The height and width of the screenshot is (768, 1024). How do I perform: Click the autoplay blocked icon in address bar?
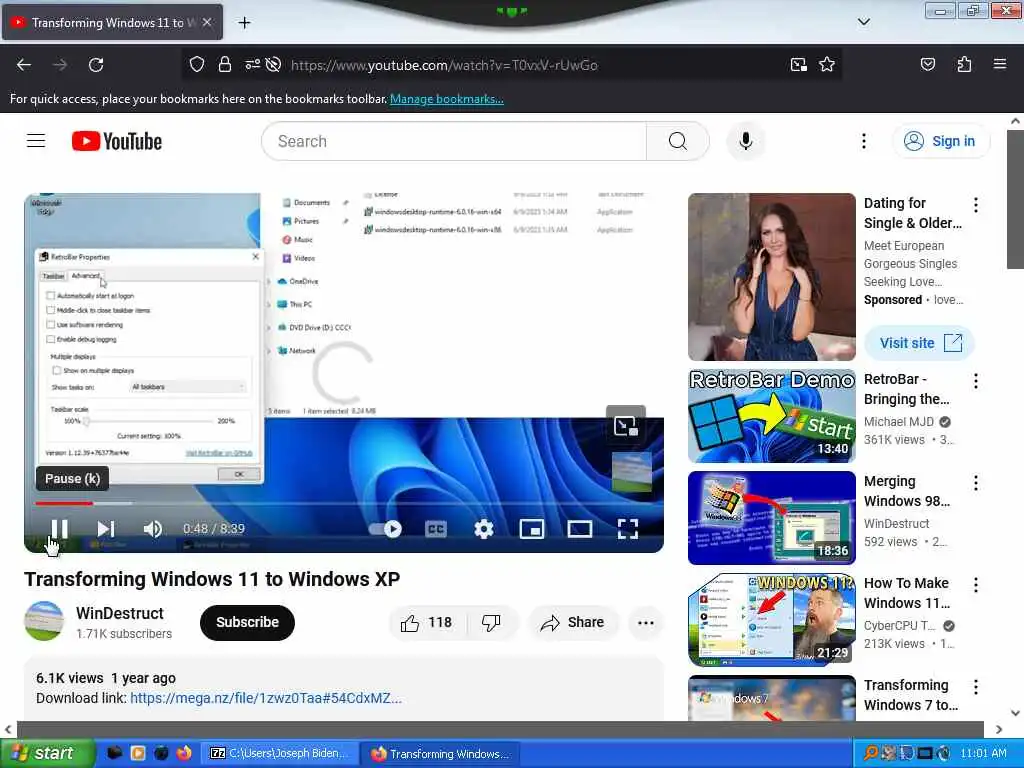point(274,65)
